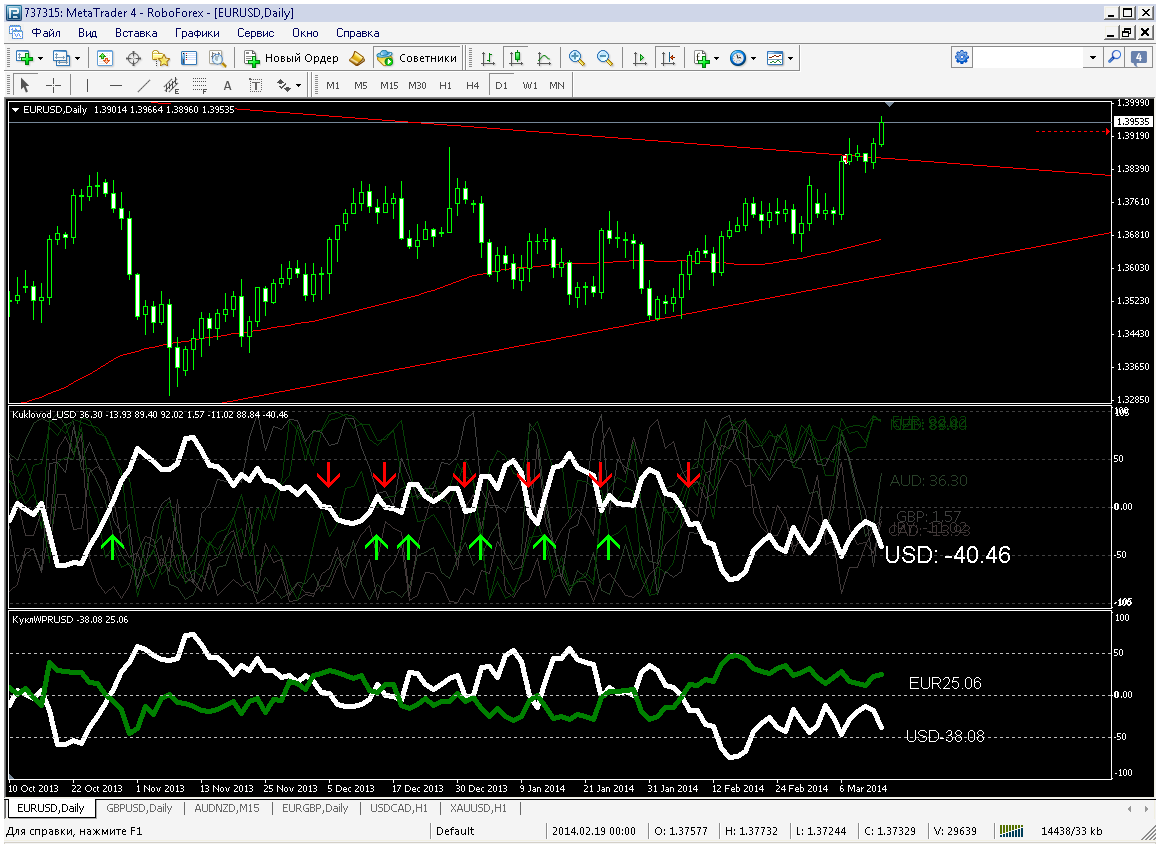
Task: Open the arrows objects icon
Action: 284,85
